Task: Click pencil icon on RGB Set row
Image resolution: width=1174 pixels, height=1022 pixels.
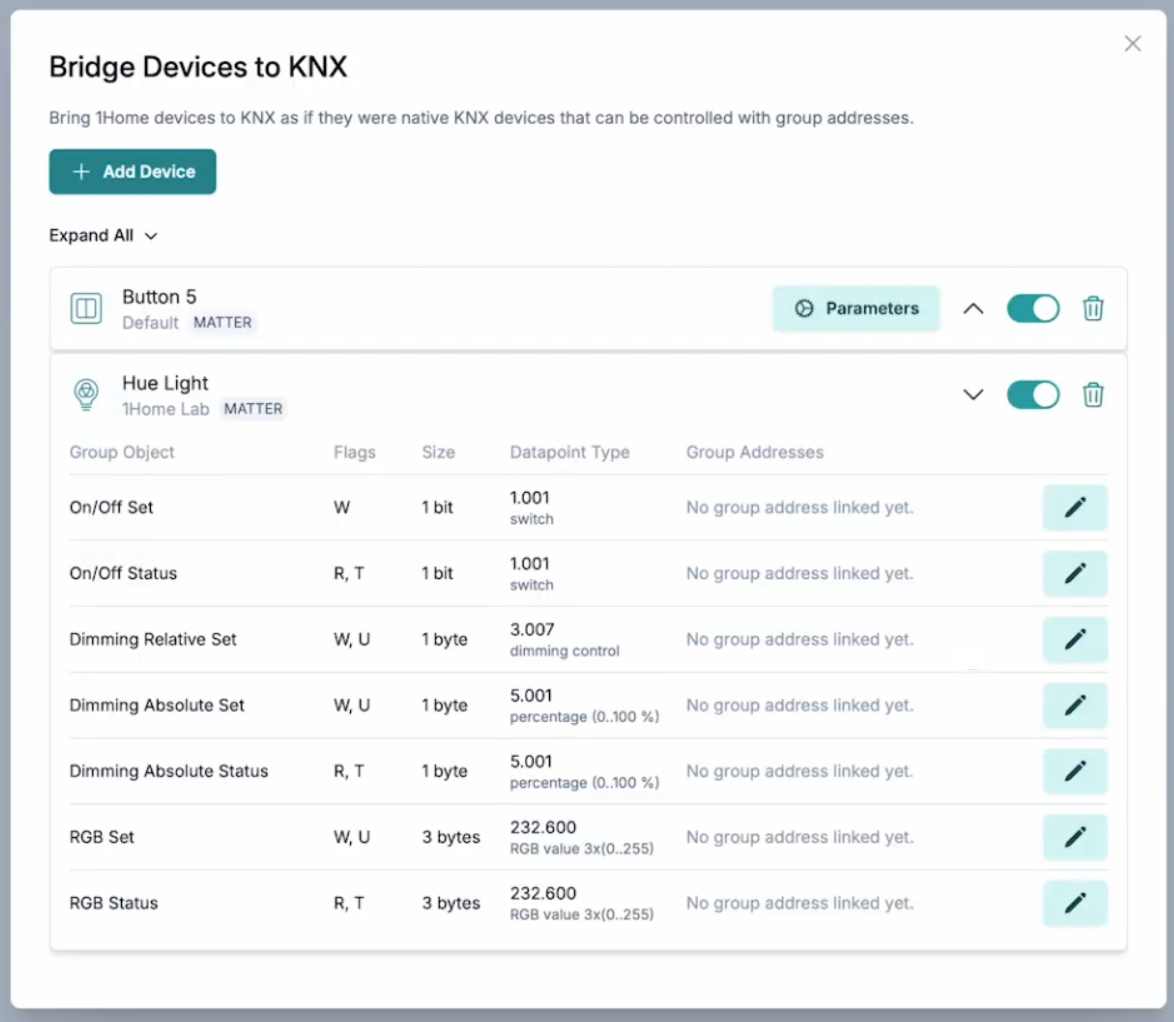Action: tap(1075, 838)
